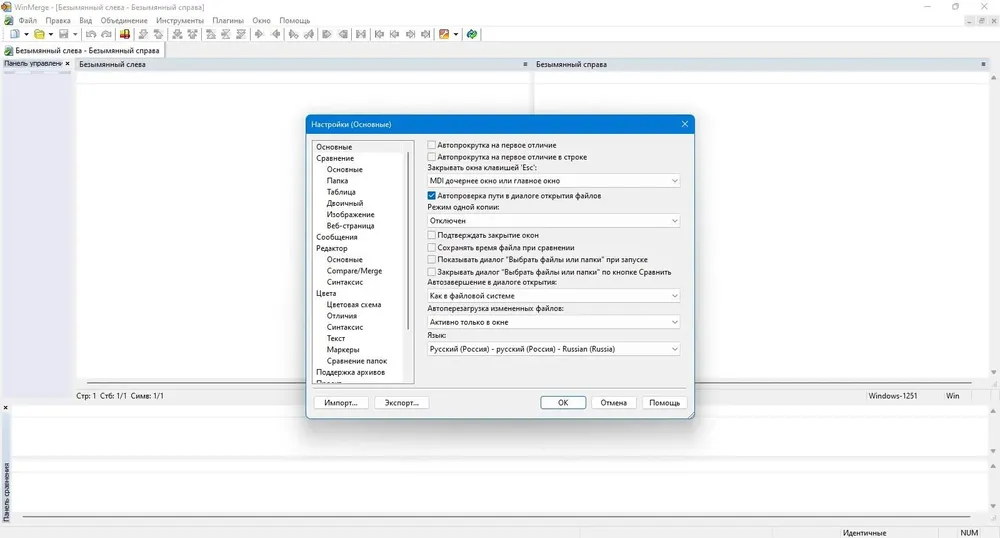Viewport: 1000px width, 538px height.
Task: Click the Auto merge toolbar icon
Action: [360, 34]
